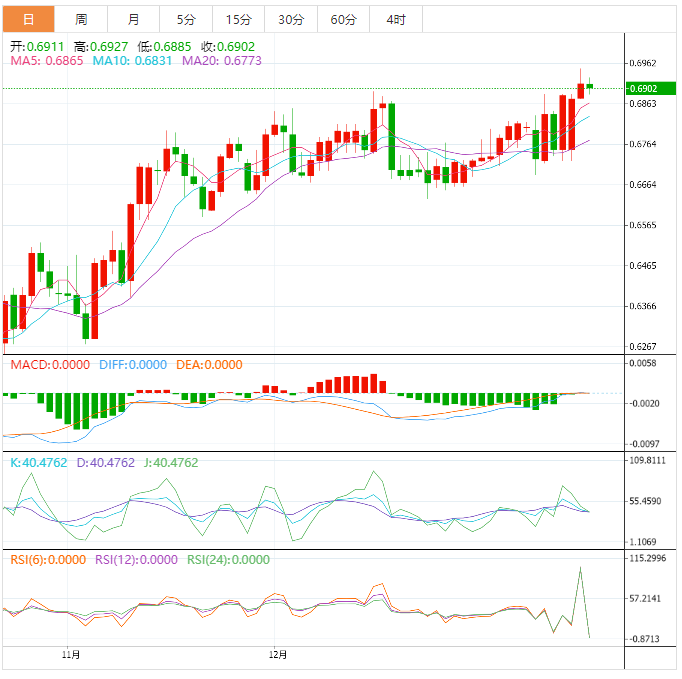682x679 pixels.
Task: Switch to the 4时 chart tab
Action: point(395,20)
